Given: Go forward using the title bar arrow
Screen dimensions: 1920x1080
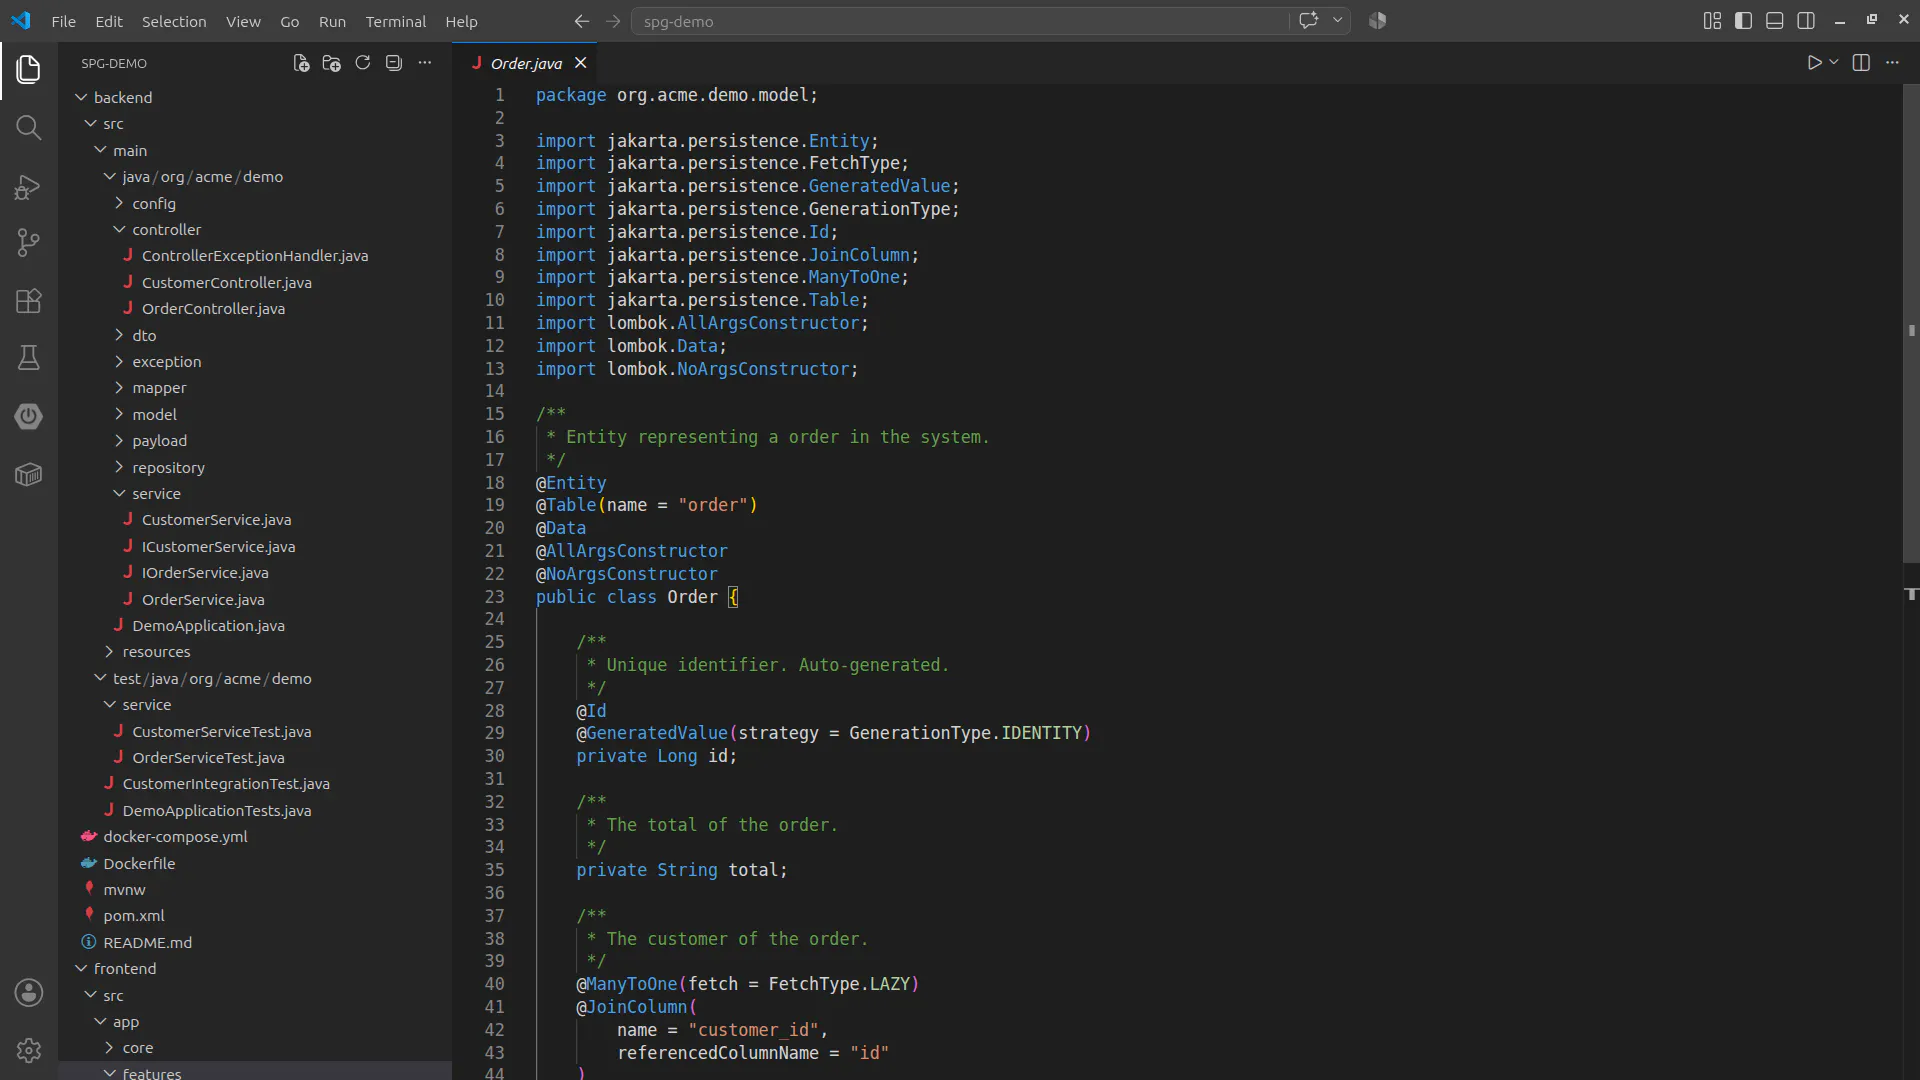Looking at the screenshot, I should pyautogui.click(x=613, y=21).
